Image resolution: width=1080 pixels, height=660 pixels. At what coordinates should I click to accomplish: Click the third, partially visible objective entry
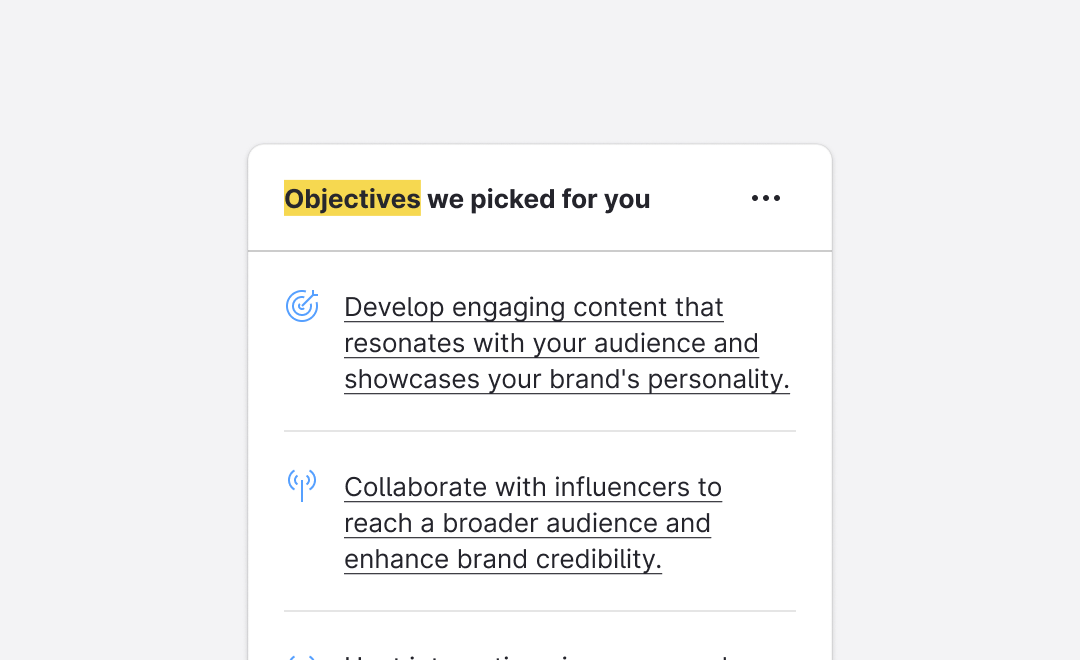click(500, 655)
